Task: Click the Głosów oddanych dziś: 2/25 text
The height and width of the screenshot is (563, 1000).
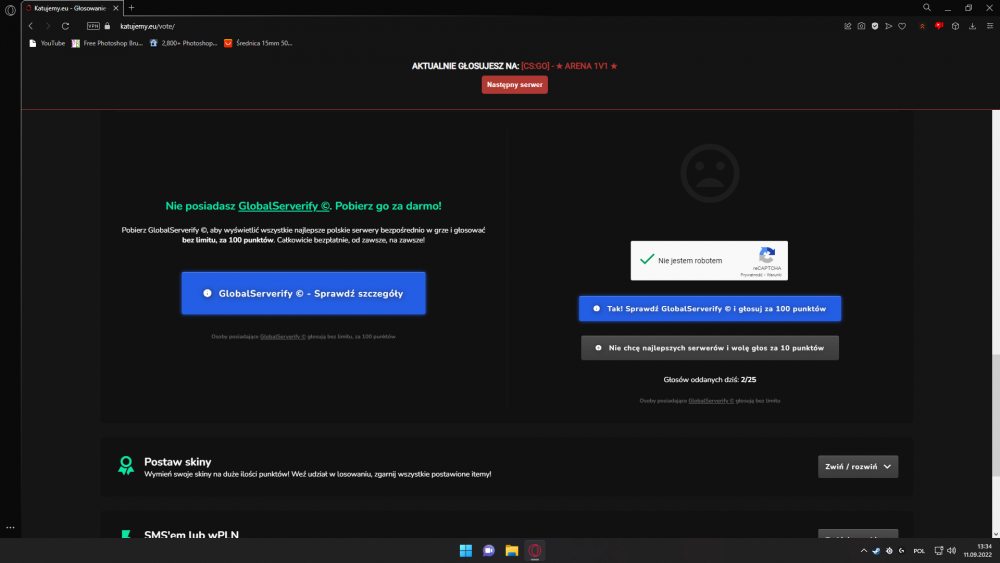Action: pyautogui.click(x=710, y=379)
